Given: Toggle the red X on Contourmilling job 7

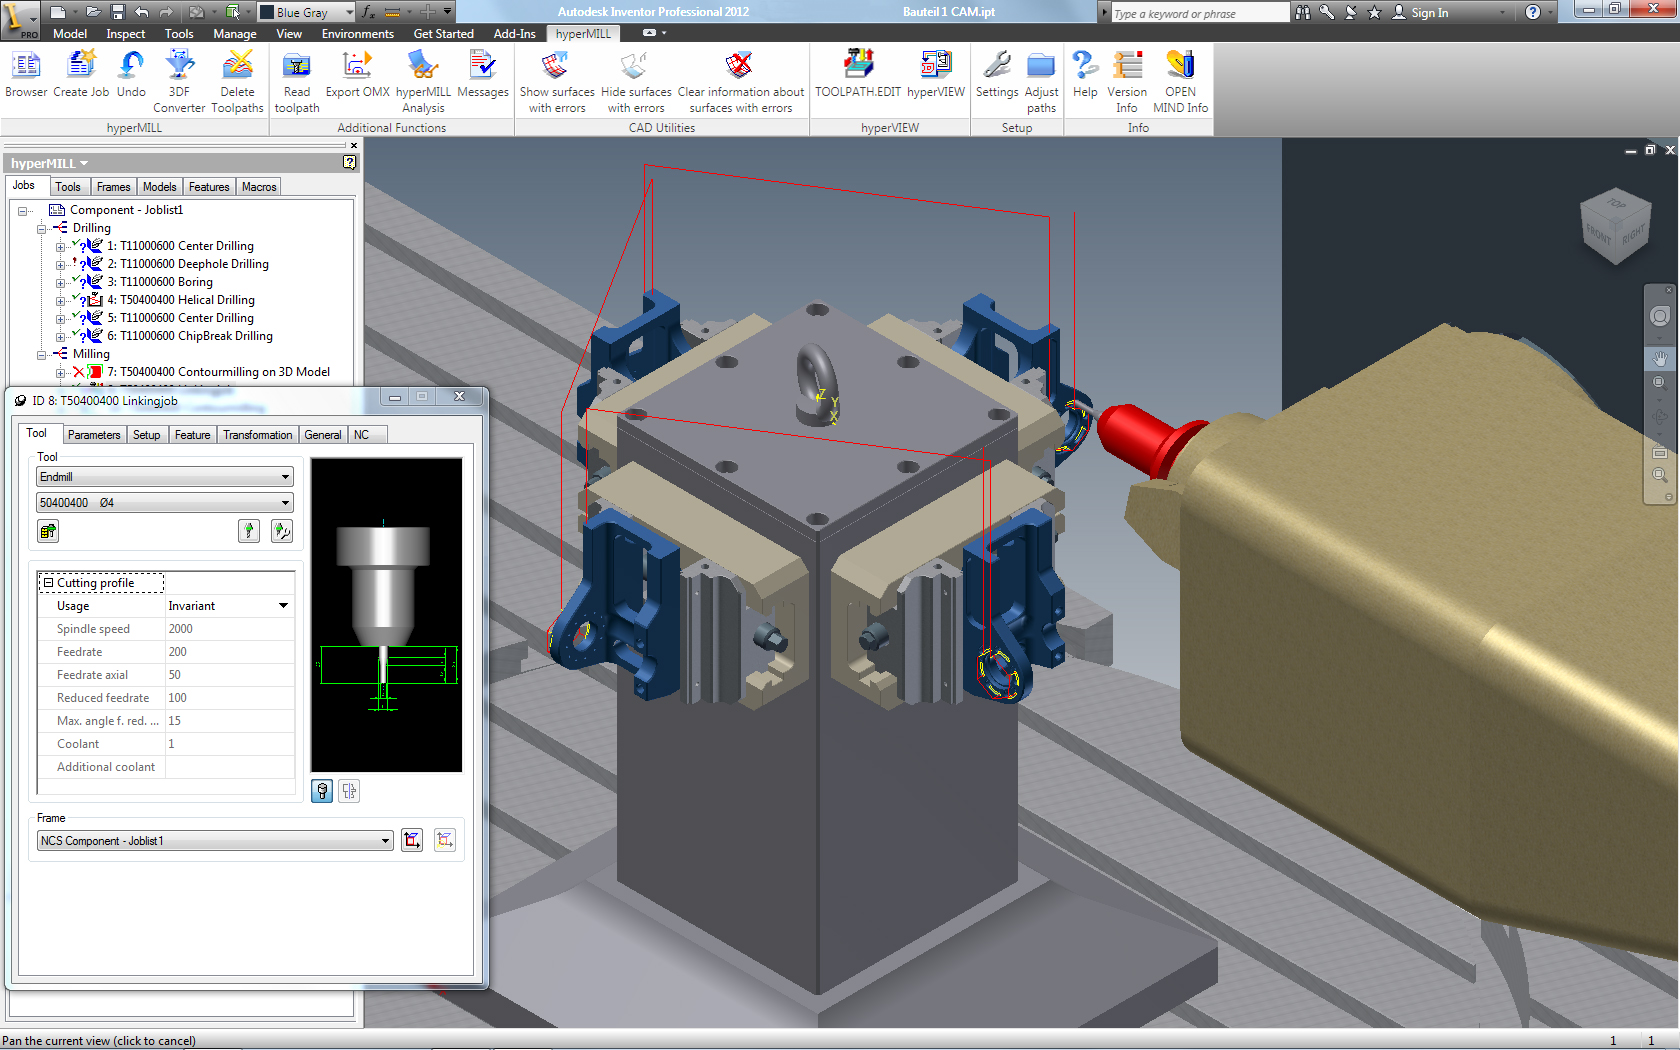Looking at the screenshot, I should click(x=79, y=372).
